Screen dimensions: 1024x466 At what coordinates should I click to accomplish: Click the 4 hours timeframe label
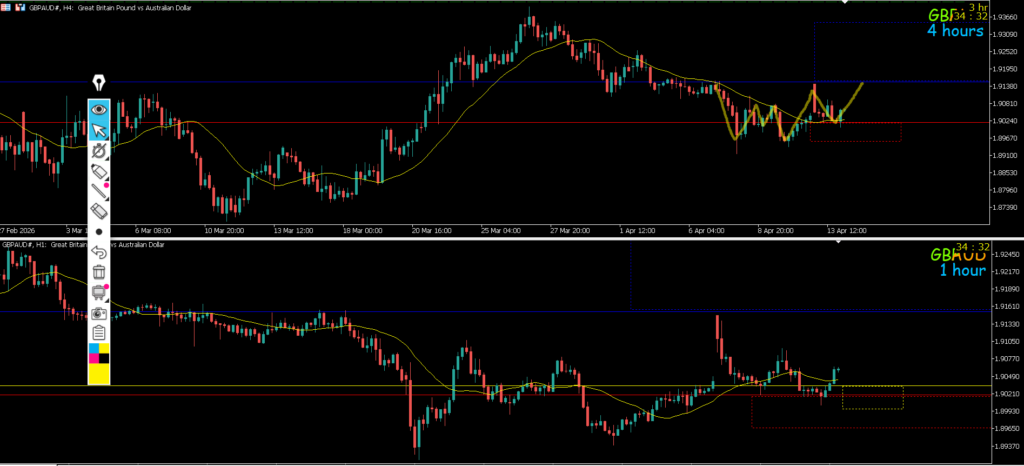click(954, 31)
